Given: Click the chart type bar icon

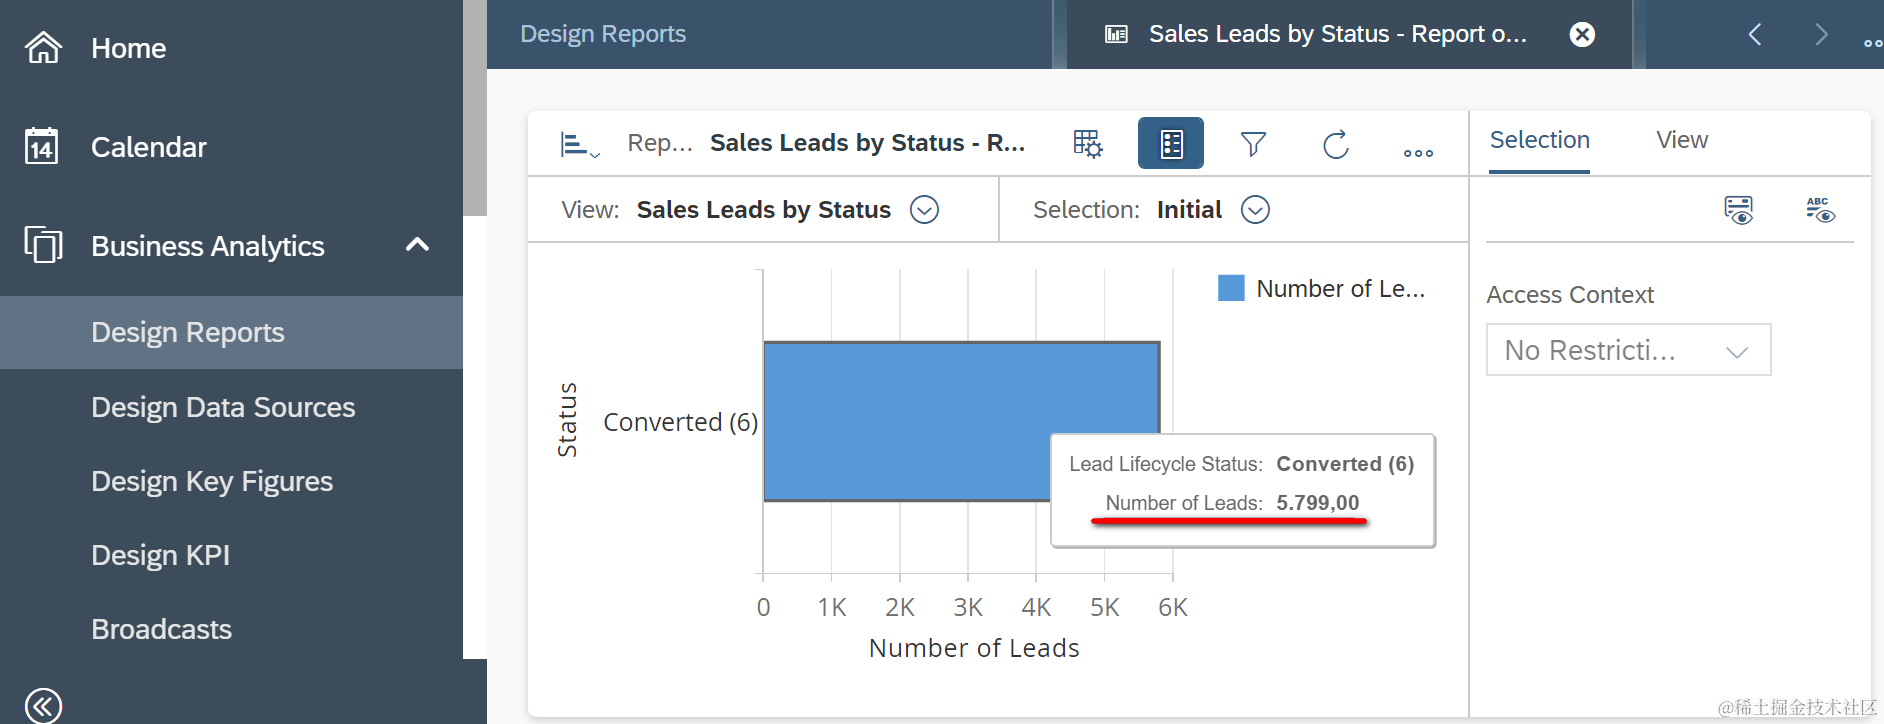Looking at the screenshot, I should [x=579, y=145].
